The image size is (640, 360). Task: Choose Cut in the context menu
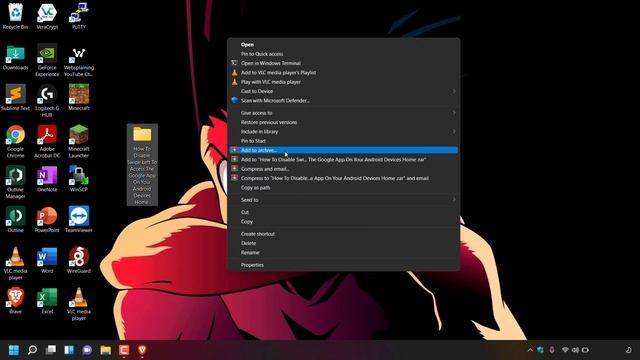pos(344,212)
